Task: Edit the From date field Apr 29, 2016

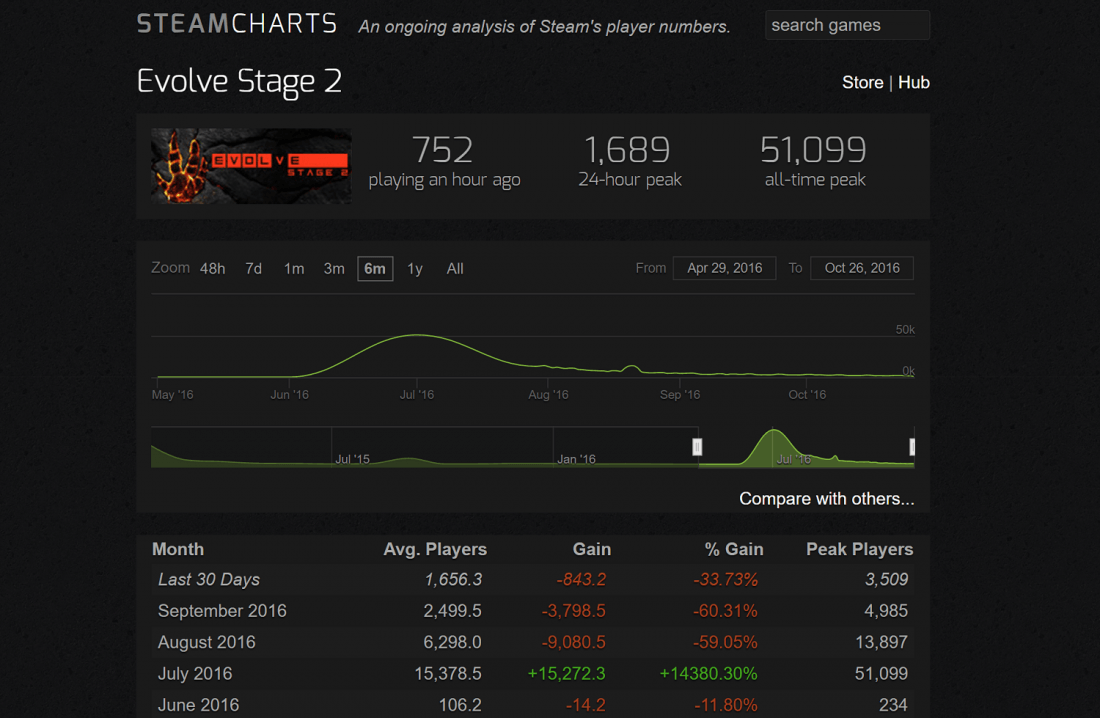Action: pyautogui.click(x=725, y=268)
